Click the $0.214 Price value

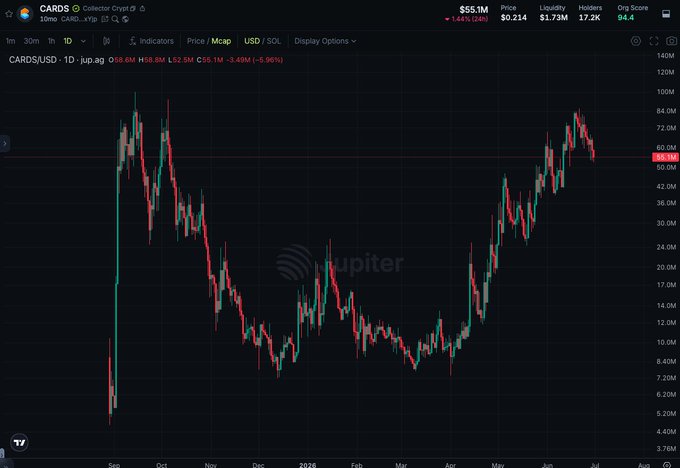[513, 17]
